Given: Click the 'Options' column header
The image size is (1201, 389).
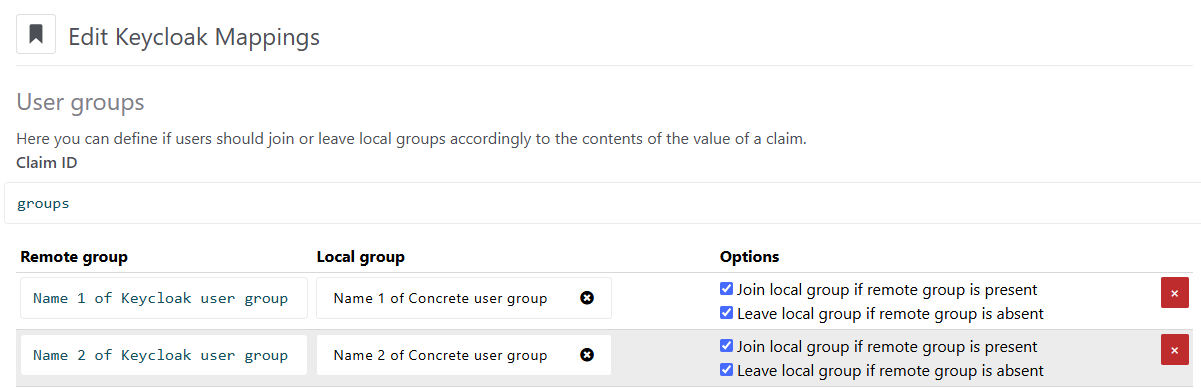Looking at the screenshot, I should click(749, 257).
